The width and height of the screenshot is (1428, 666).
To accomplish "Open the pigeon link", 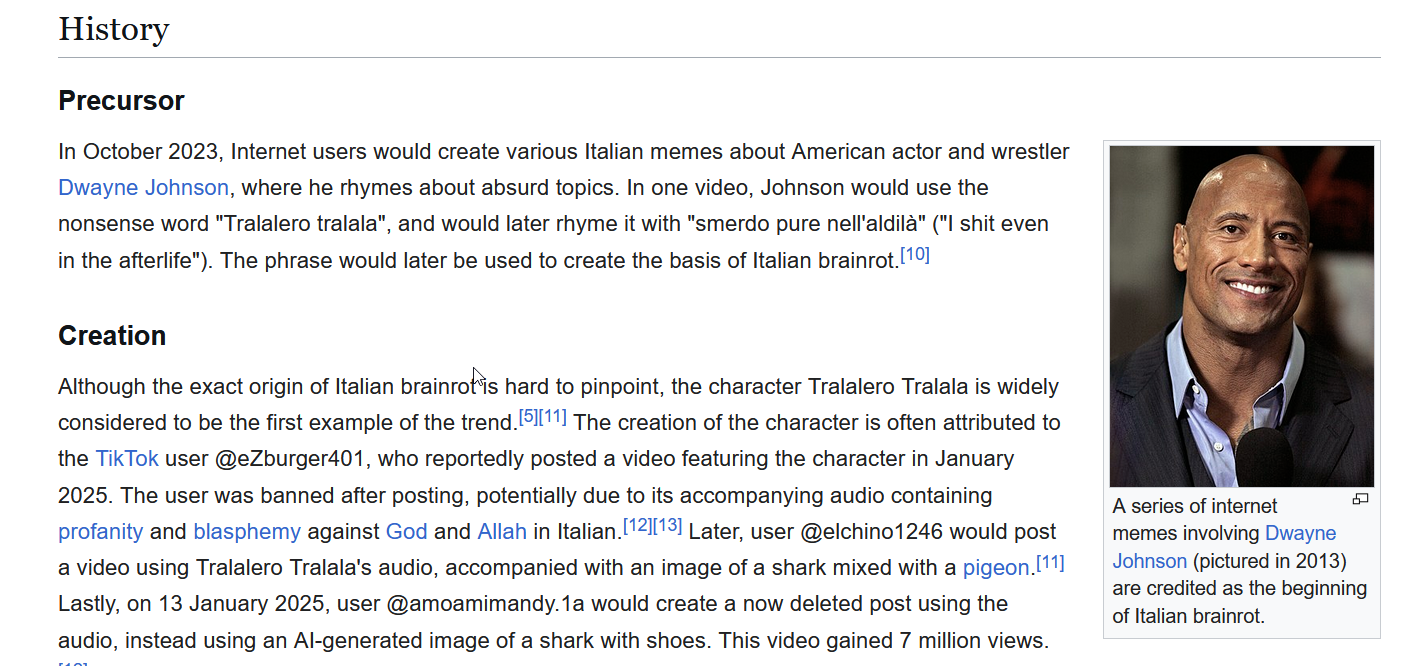I will pyautogui.click(x=995, y=569).
